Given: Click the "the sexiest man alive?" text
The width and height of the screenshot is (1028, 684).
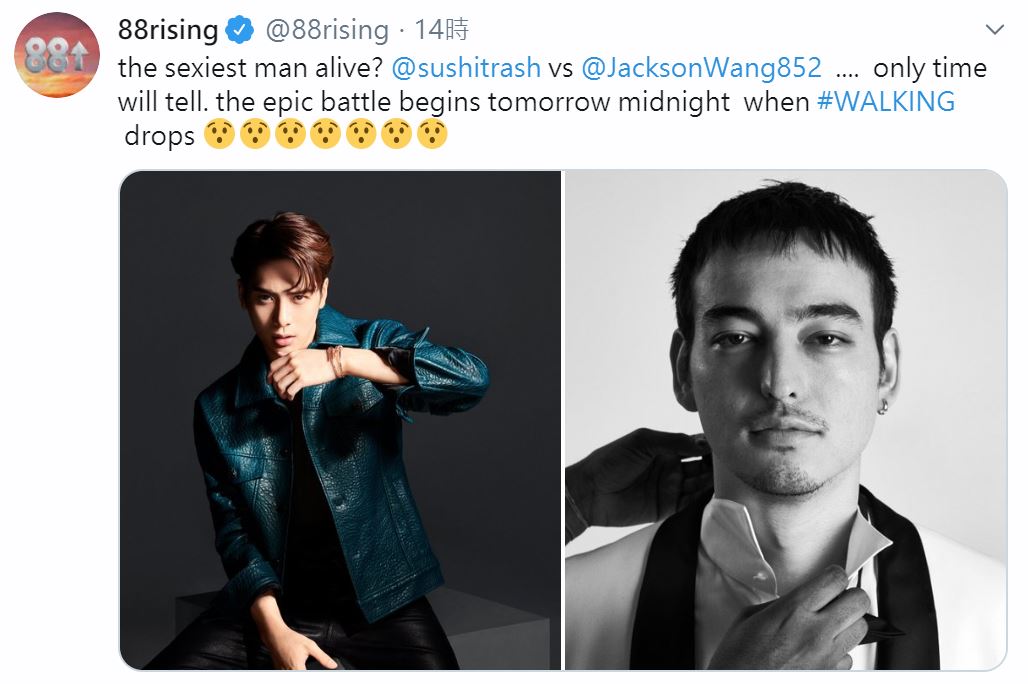Looking at the screenshot, I should pos(250,68).
